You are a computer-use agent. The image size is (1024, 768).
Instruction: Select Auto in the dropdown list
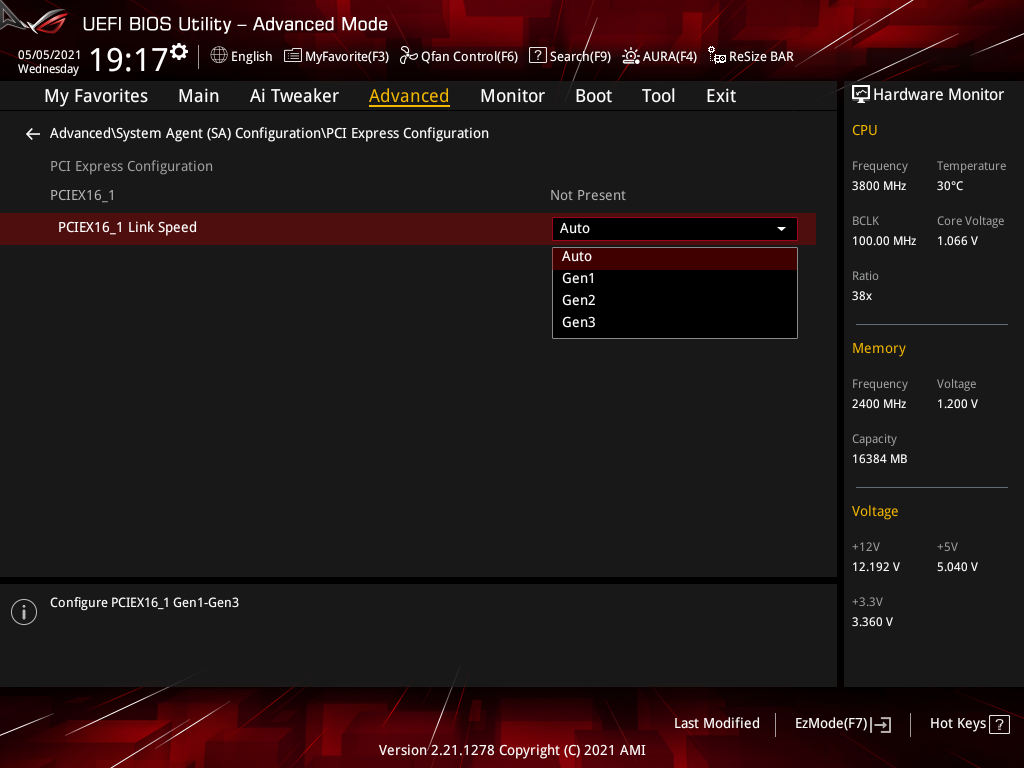[x=675, y=257]
